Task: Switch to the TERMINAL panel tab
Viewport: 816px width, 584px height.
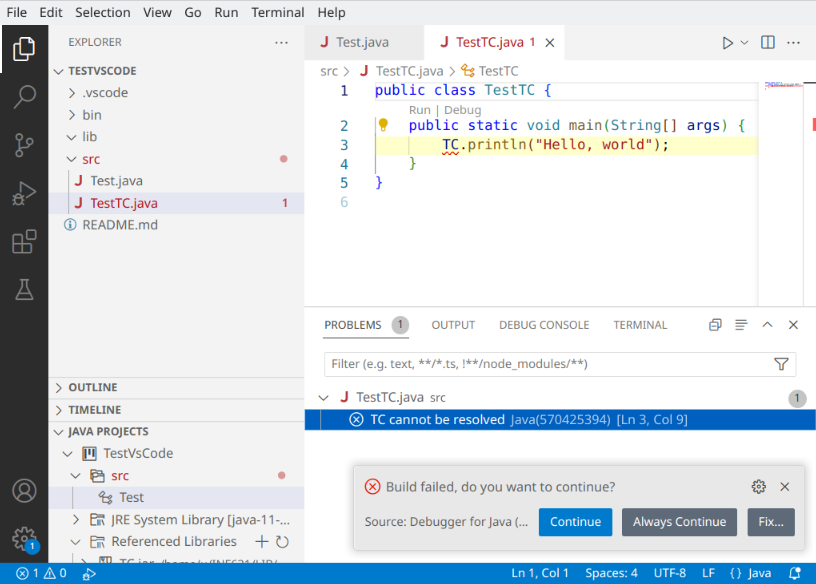Action: point(640,325)
